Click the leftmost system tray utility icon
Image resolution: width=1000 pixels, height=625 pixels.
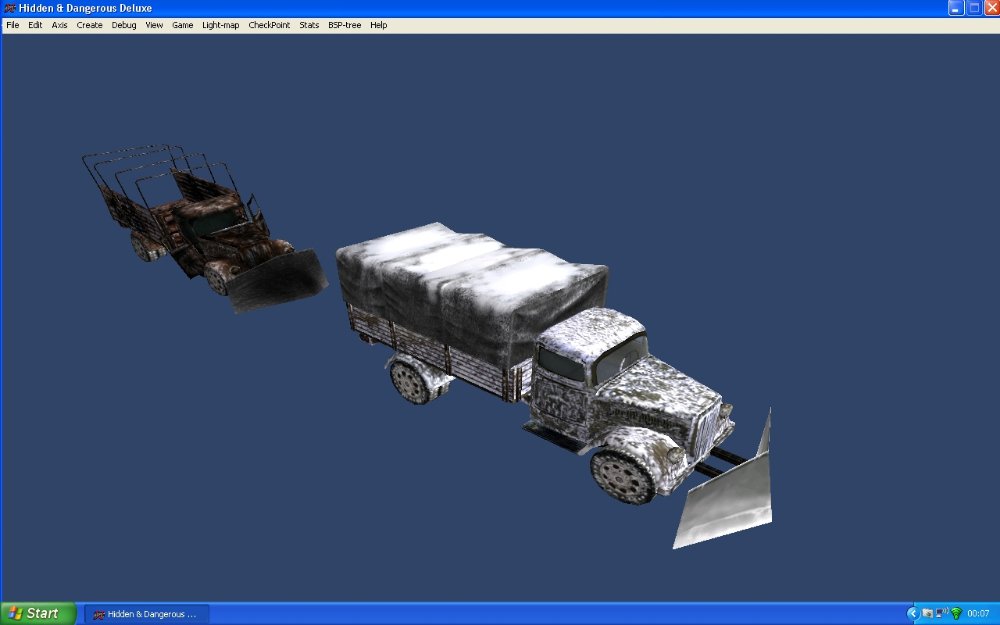click(x=927, y=613)
